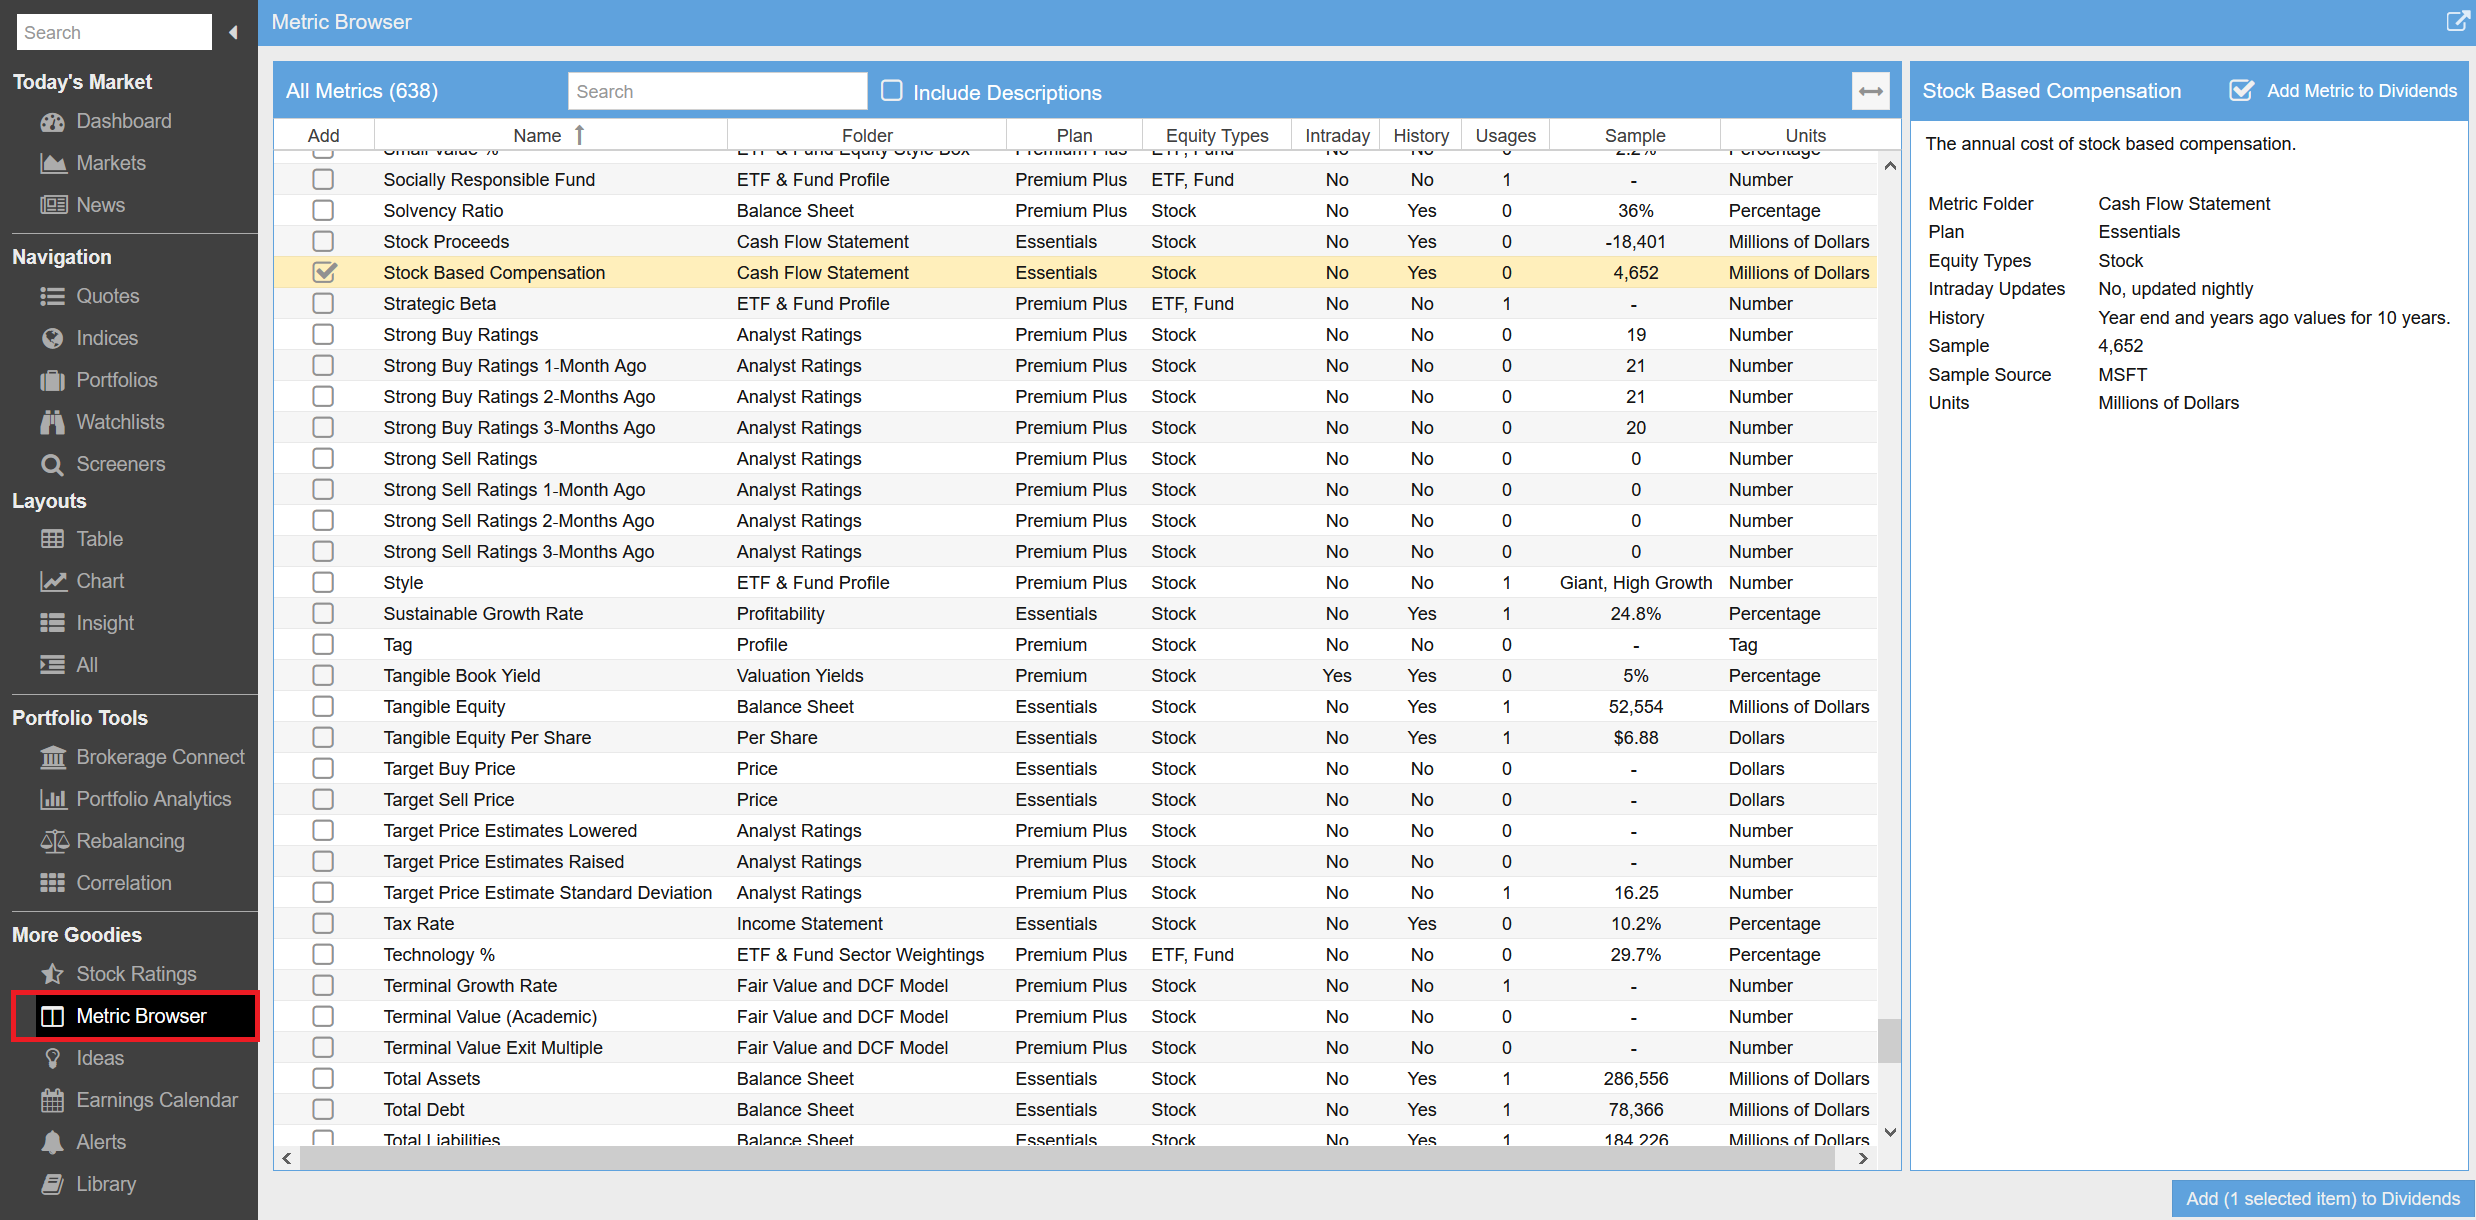2476x1220 pixels.
Task: Focus the sidebar Search field
Action: [114, 32]
